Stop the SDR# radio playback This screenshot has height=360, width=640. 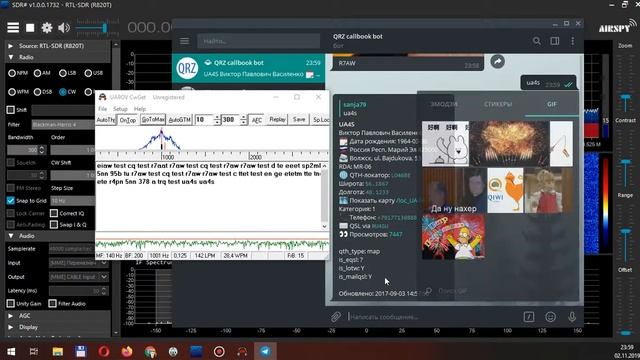tap(30, 28)
